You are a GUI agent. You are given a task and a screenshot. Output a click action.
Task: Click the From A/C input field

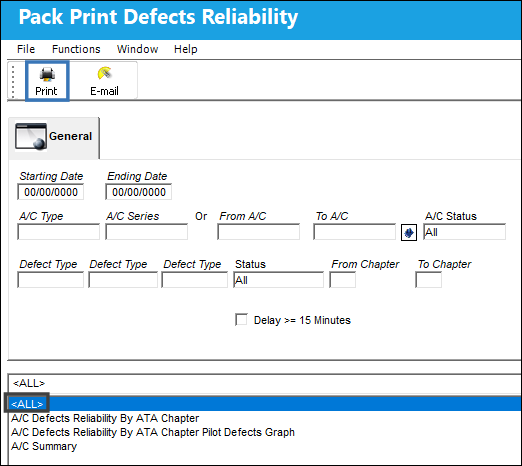(259, 232)
